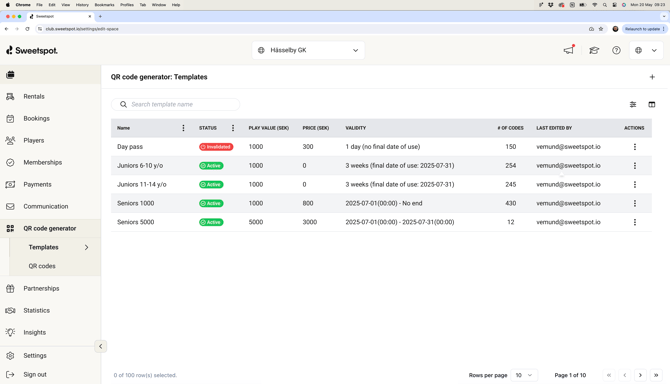The width and height of the screenshot is (670, 384).
Task: Open actions menu for Juniors 11-14 y/o
Action: (635, 185)
